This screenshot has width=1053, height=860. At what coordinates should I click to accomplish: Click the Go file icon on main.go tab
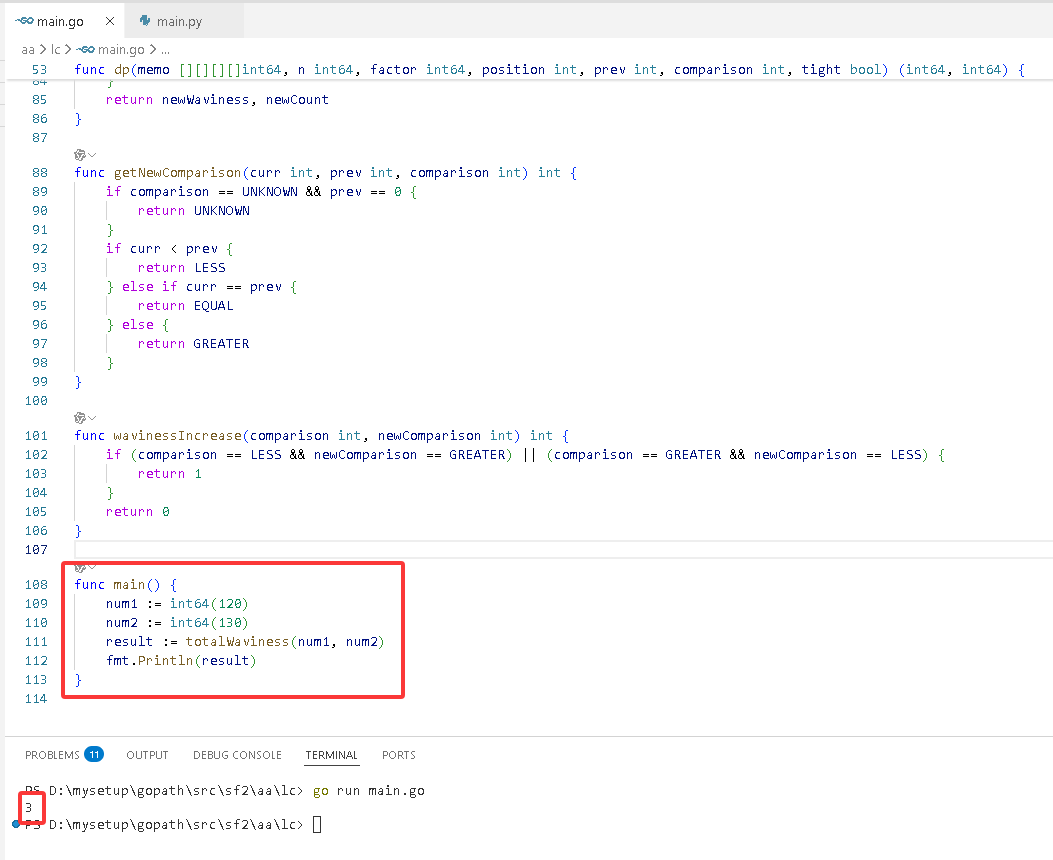click(24, 21)
